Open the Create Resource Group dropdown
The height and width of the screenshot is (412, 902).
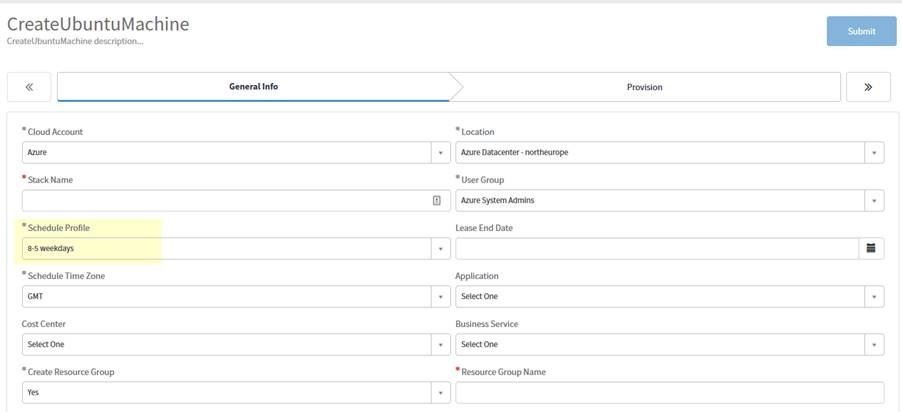(440, 392)
